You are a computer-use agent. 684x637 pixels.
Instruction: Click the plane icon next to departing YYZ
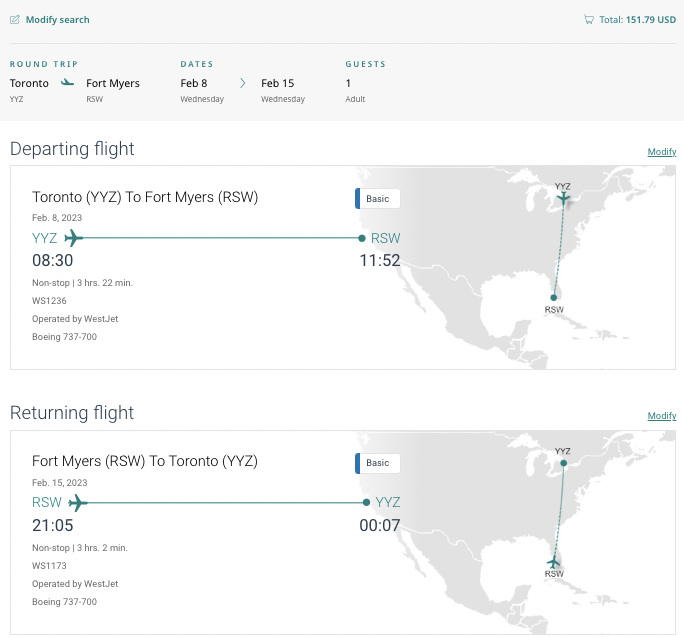(x=72, y=238)
